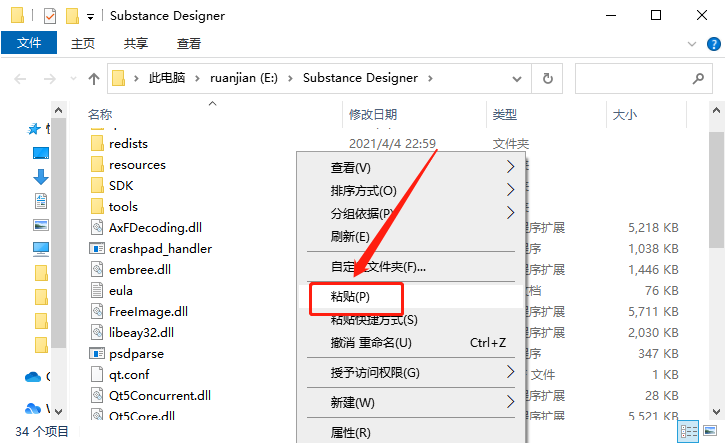Click Substance Designer in the address path
The width and height of the screenshot is (726, 443).
pos(360,78)
